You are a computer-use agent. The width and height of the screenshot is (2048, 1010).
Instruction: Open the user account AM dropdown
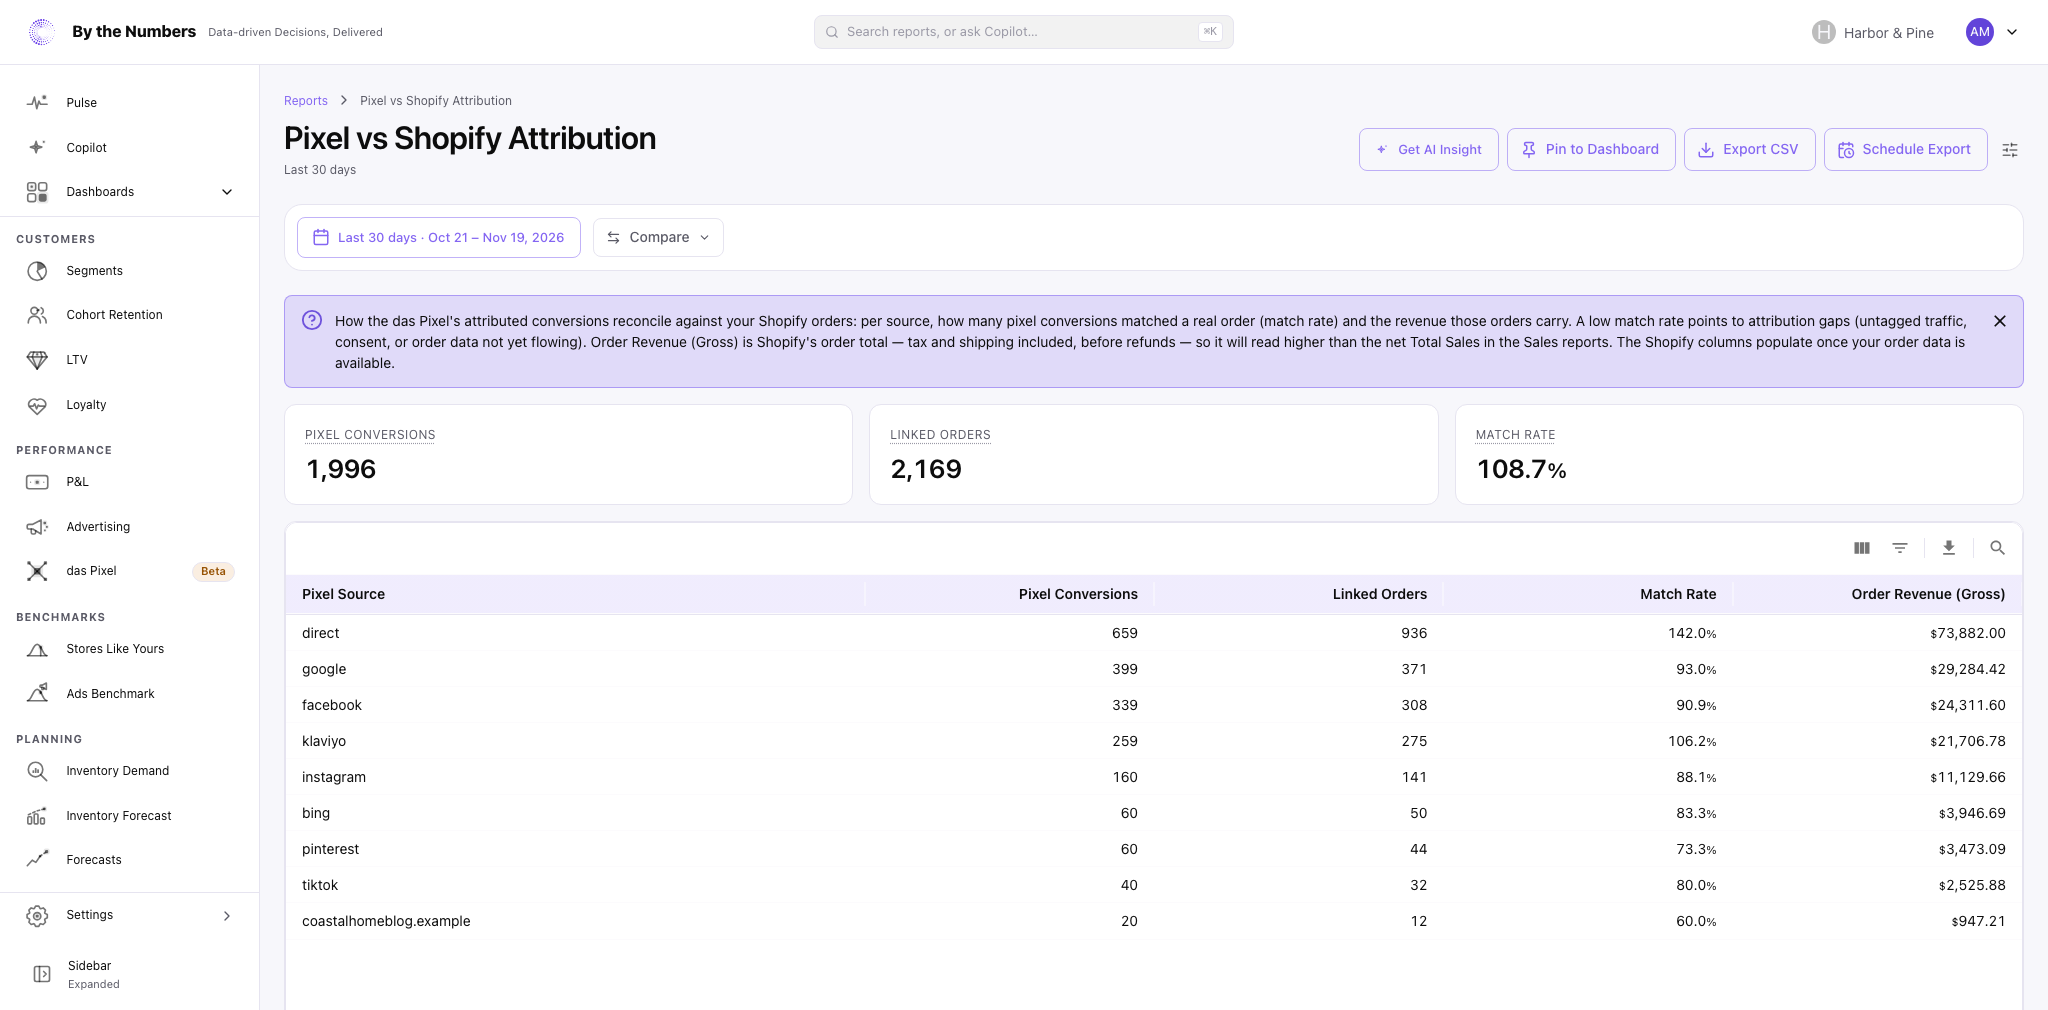click(1992, 32)
